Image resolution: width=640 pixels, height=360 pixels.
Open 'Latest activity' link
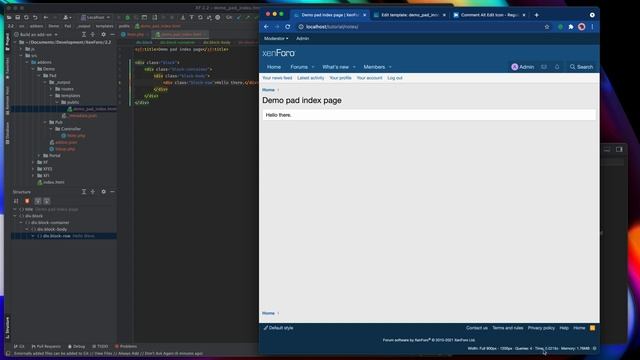point(311,78)
